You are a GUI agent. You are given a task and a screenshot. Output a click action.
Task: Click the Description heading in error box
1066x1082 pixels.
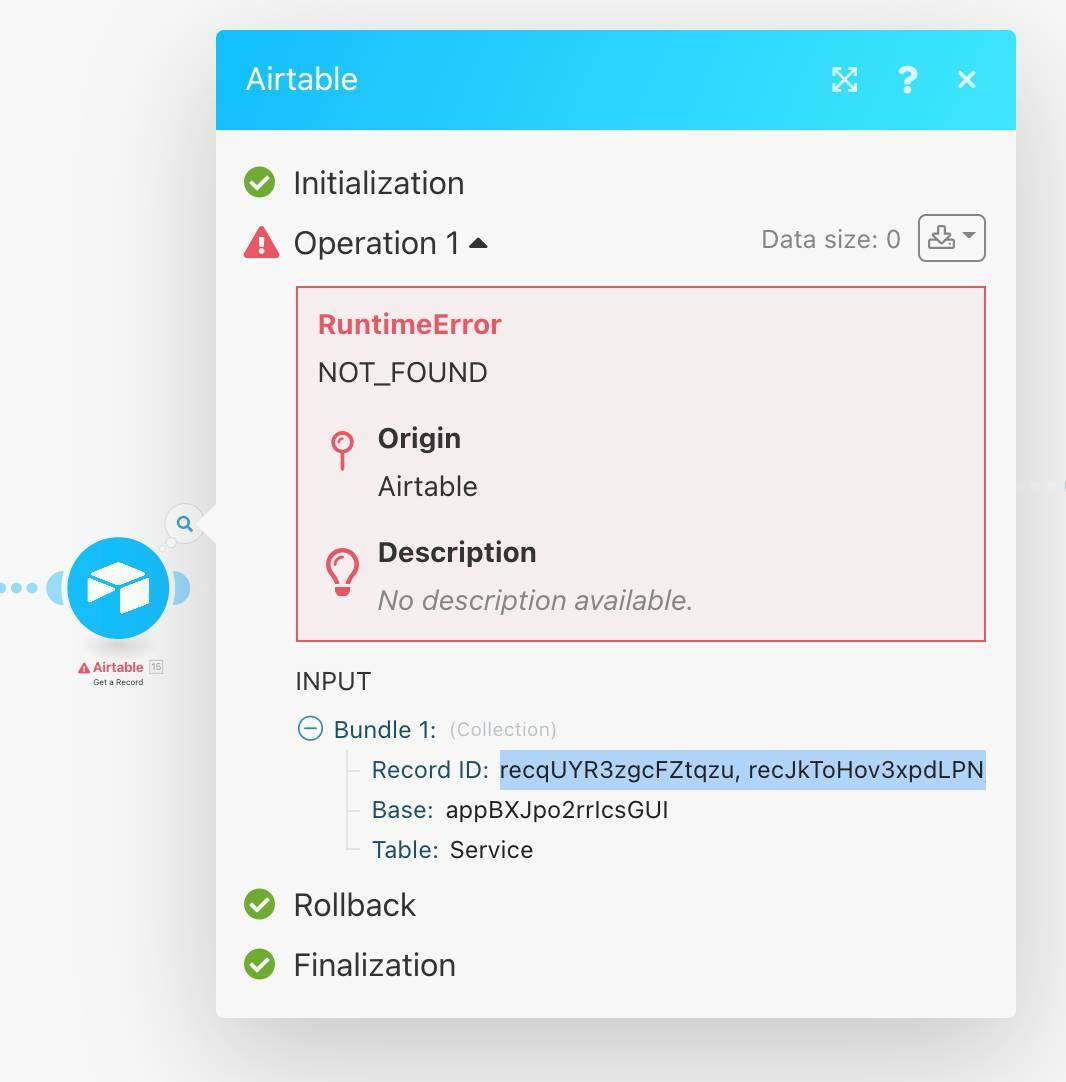point(457,553)
